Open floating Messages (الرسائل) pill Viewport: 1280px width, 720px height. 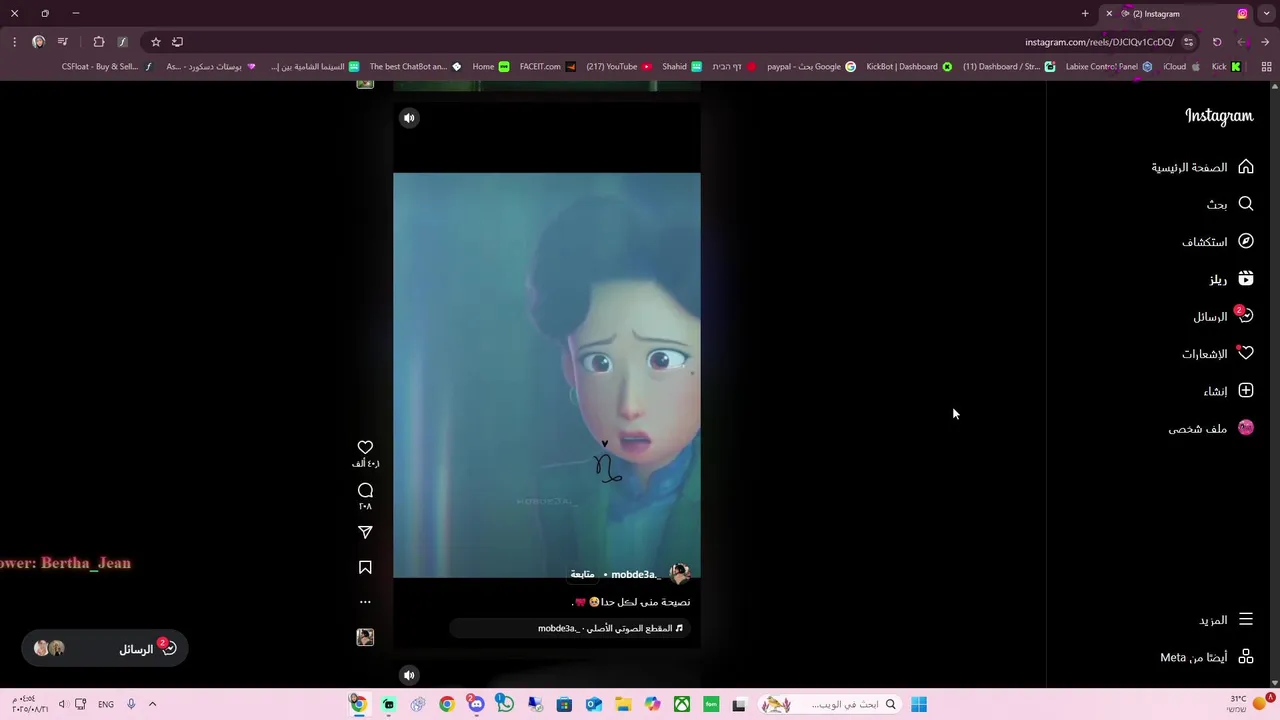pos(105,649)
